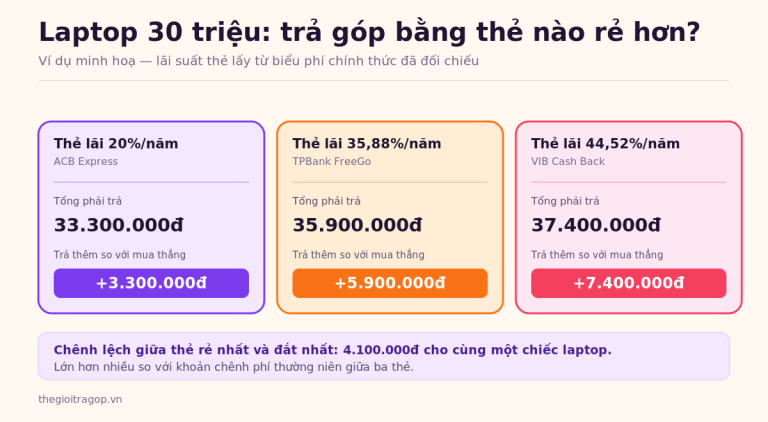Click the Thẻ lãi 44,52%/năm heading
Viewport: 768px width, 422px height.
point(605,143)
